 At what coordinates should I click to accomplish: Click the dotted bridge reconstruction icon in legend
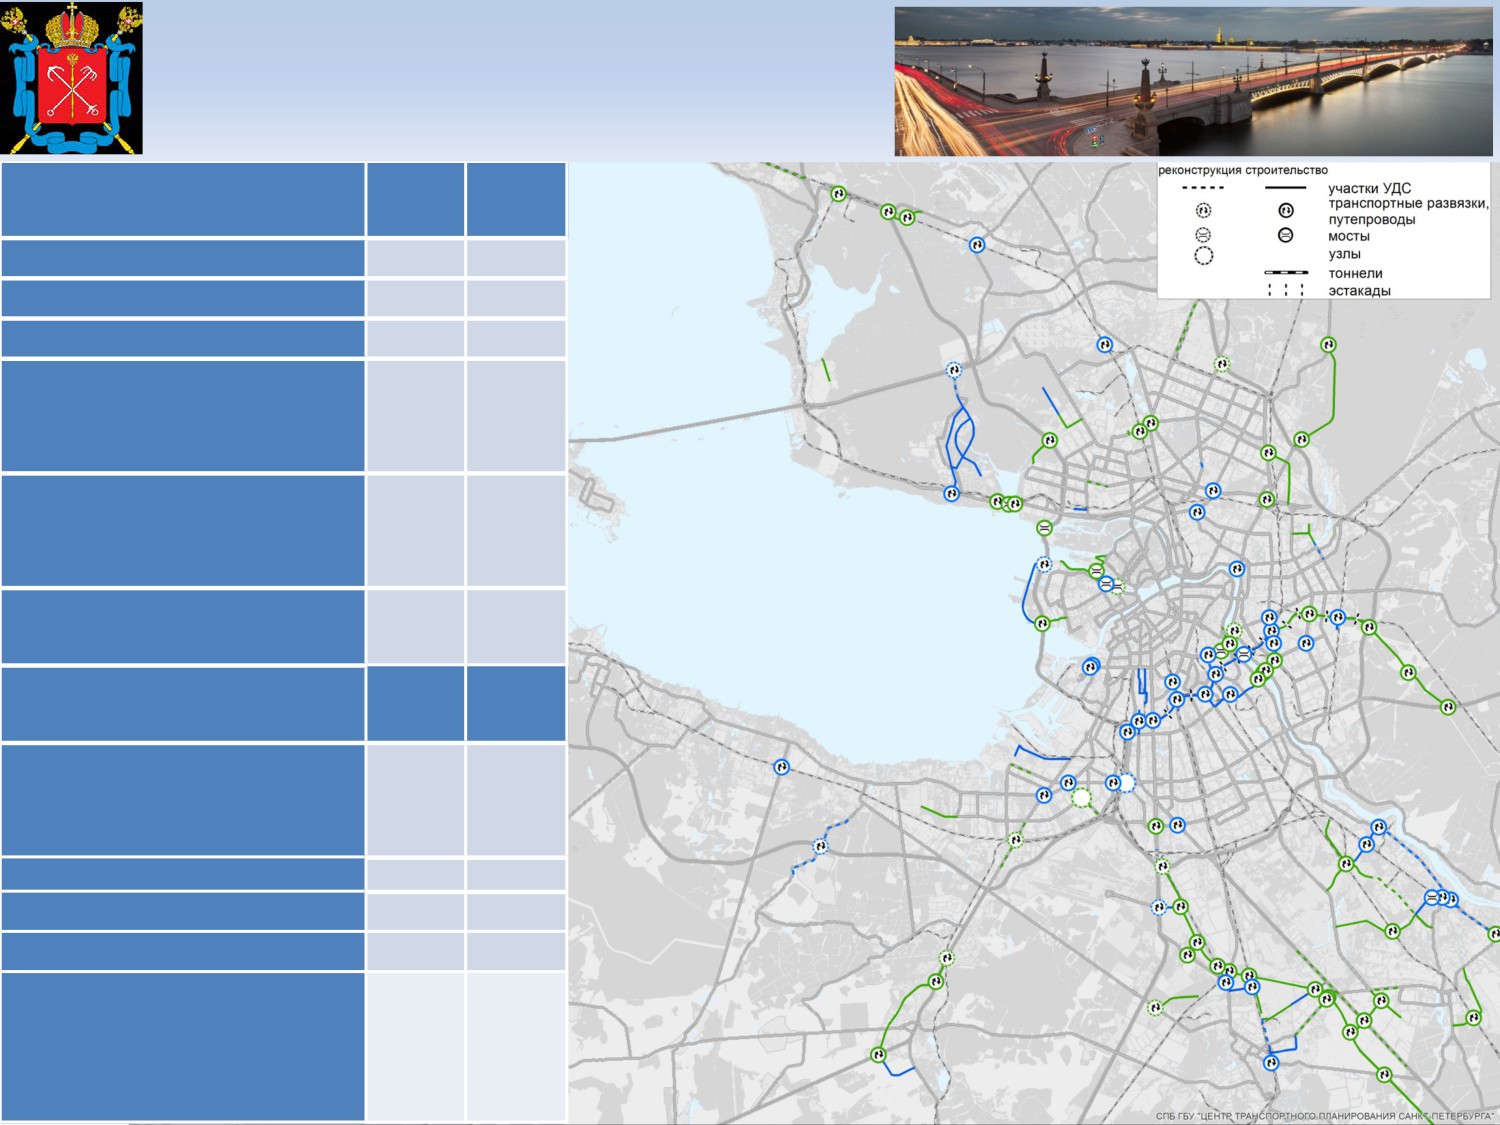(1204, 234)
